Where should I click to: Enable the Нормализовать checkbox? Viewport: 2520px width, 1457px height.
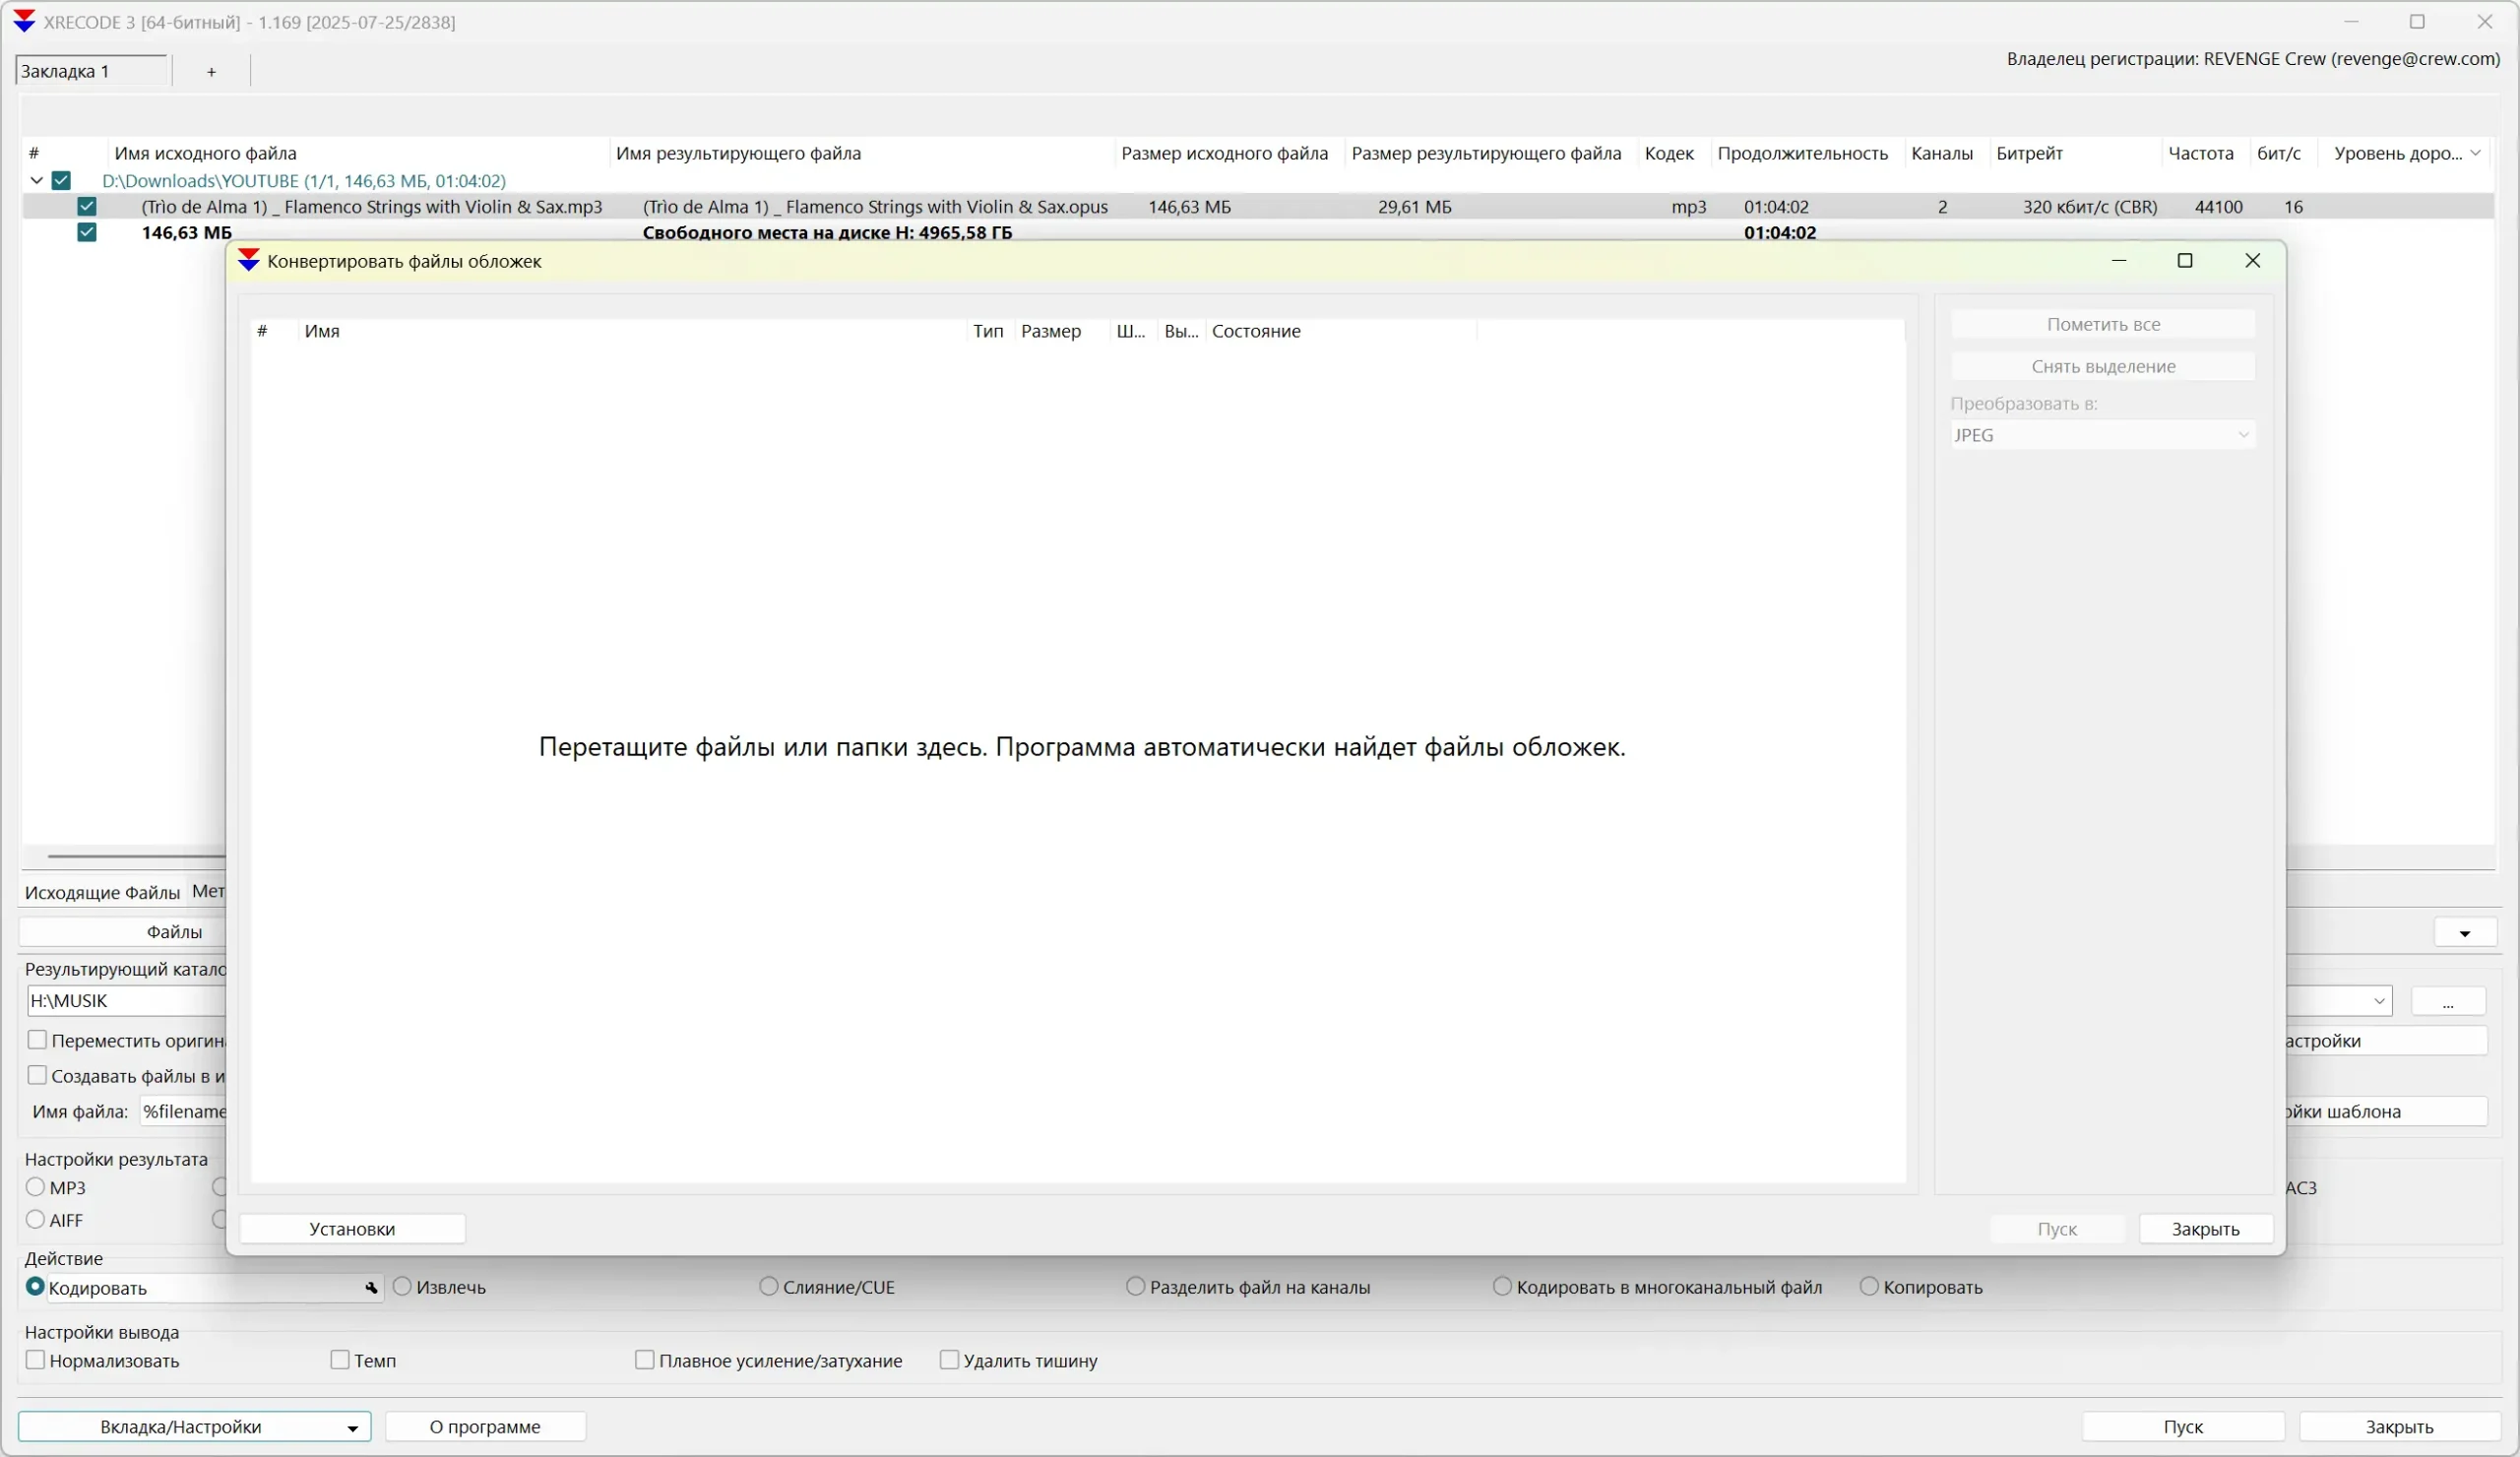coord(36,1360)
